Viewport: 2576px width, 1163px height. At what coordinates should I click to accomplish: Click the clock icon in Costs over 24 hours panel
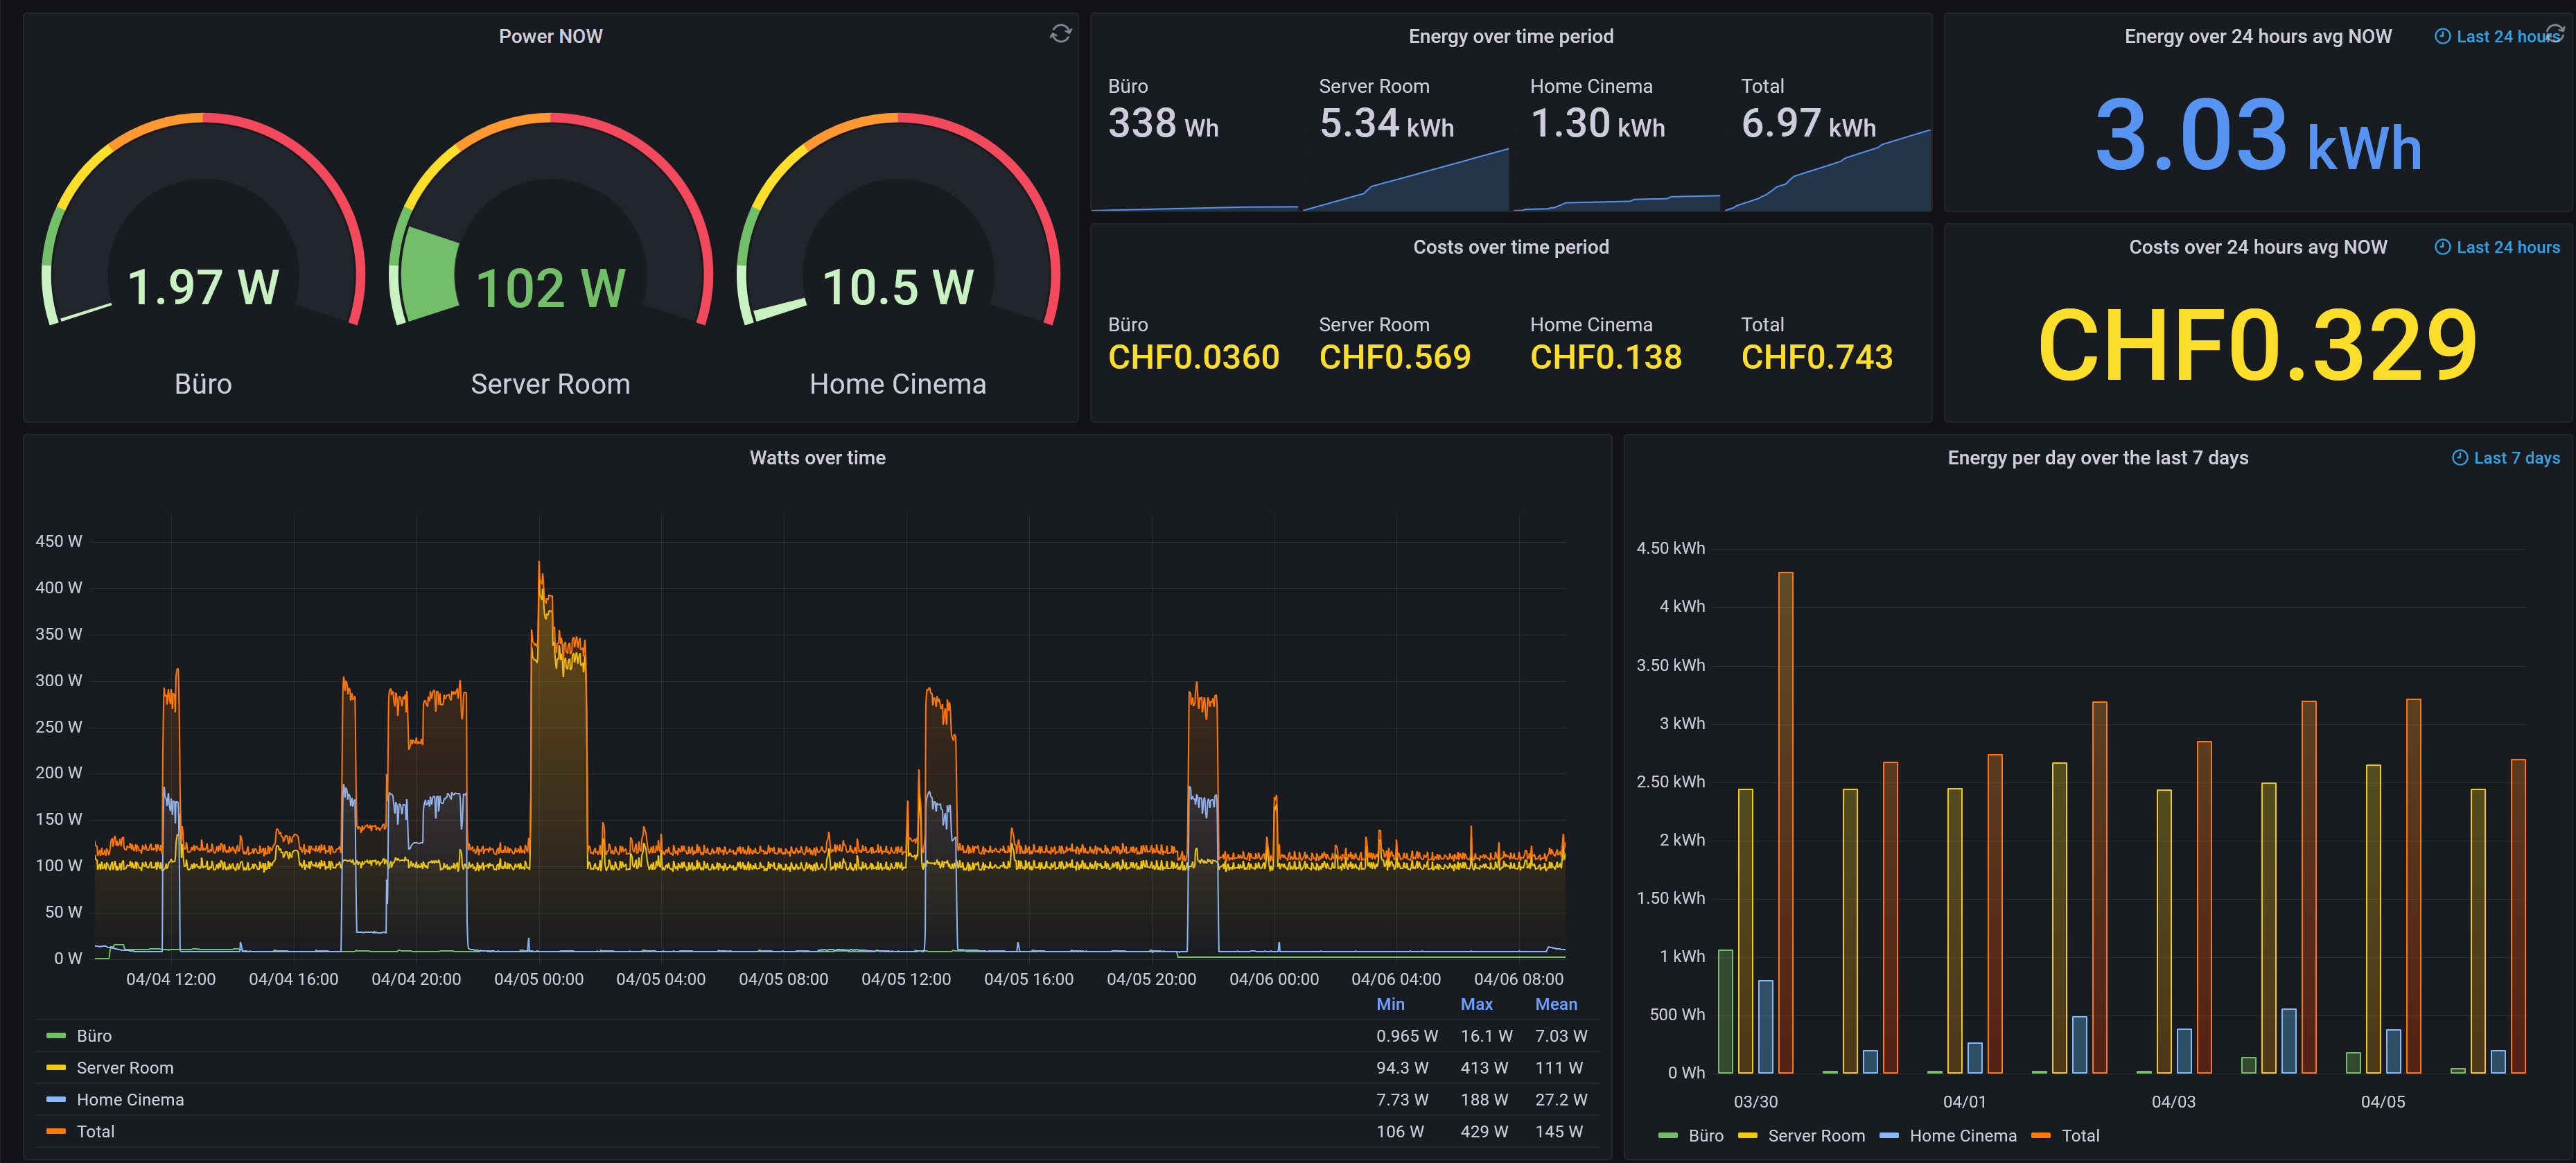[2442, 247]
